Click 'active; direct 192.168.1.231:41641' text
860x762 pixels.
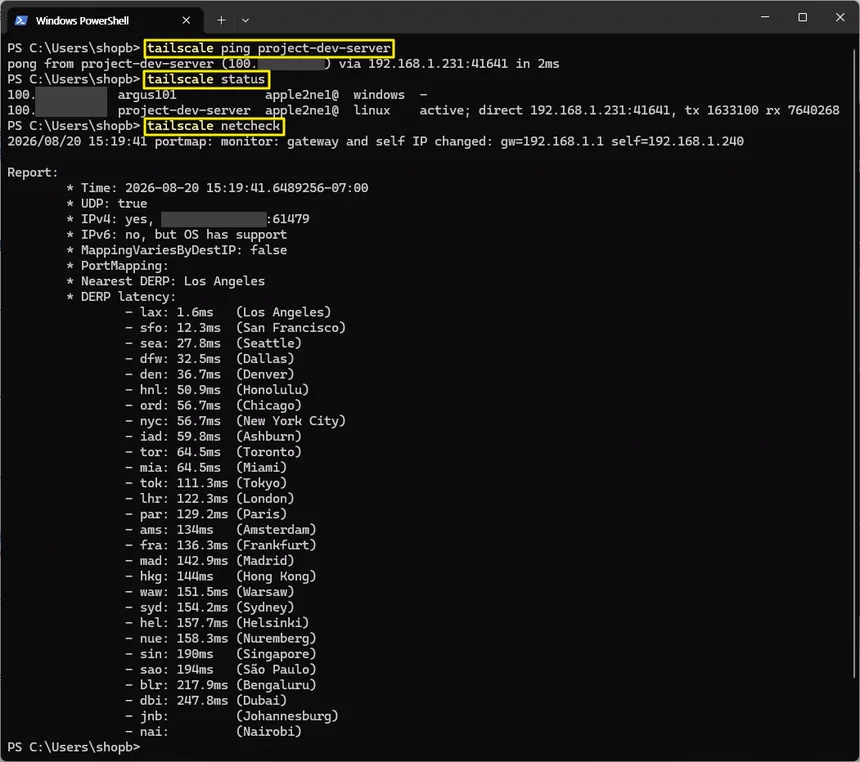point(545,111)
